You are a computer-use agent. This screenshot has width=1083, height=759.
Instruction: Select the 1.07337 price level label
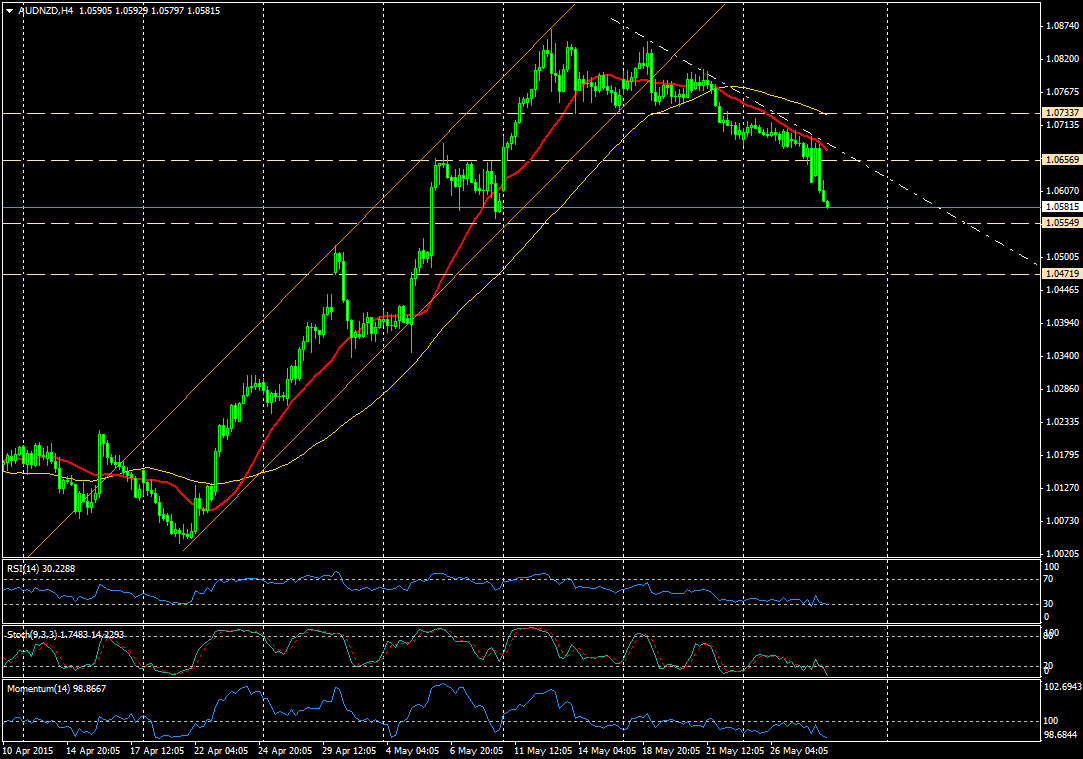tap(1060, 113)
